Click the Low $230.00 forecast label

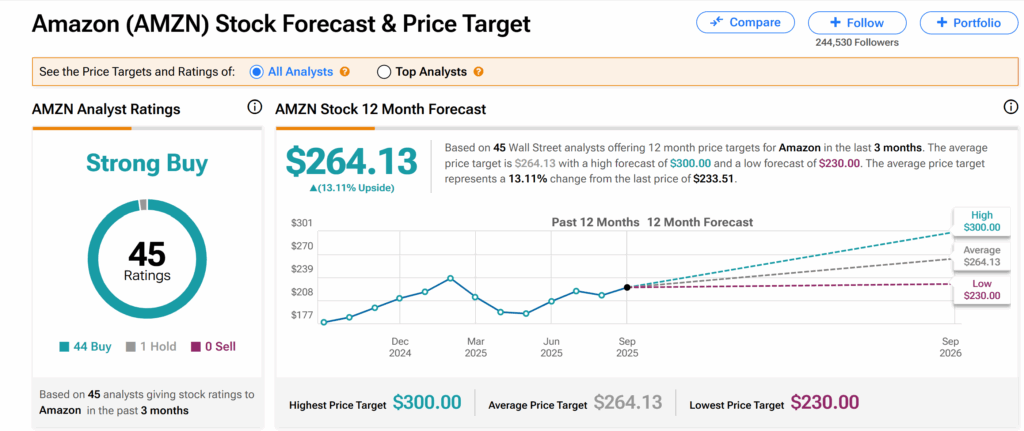point(981,289)
